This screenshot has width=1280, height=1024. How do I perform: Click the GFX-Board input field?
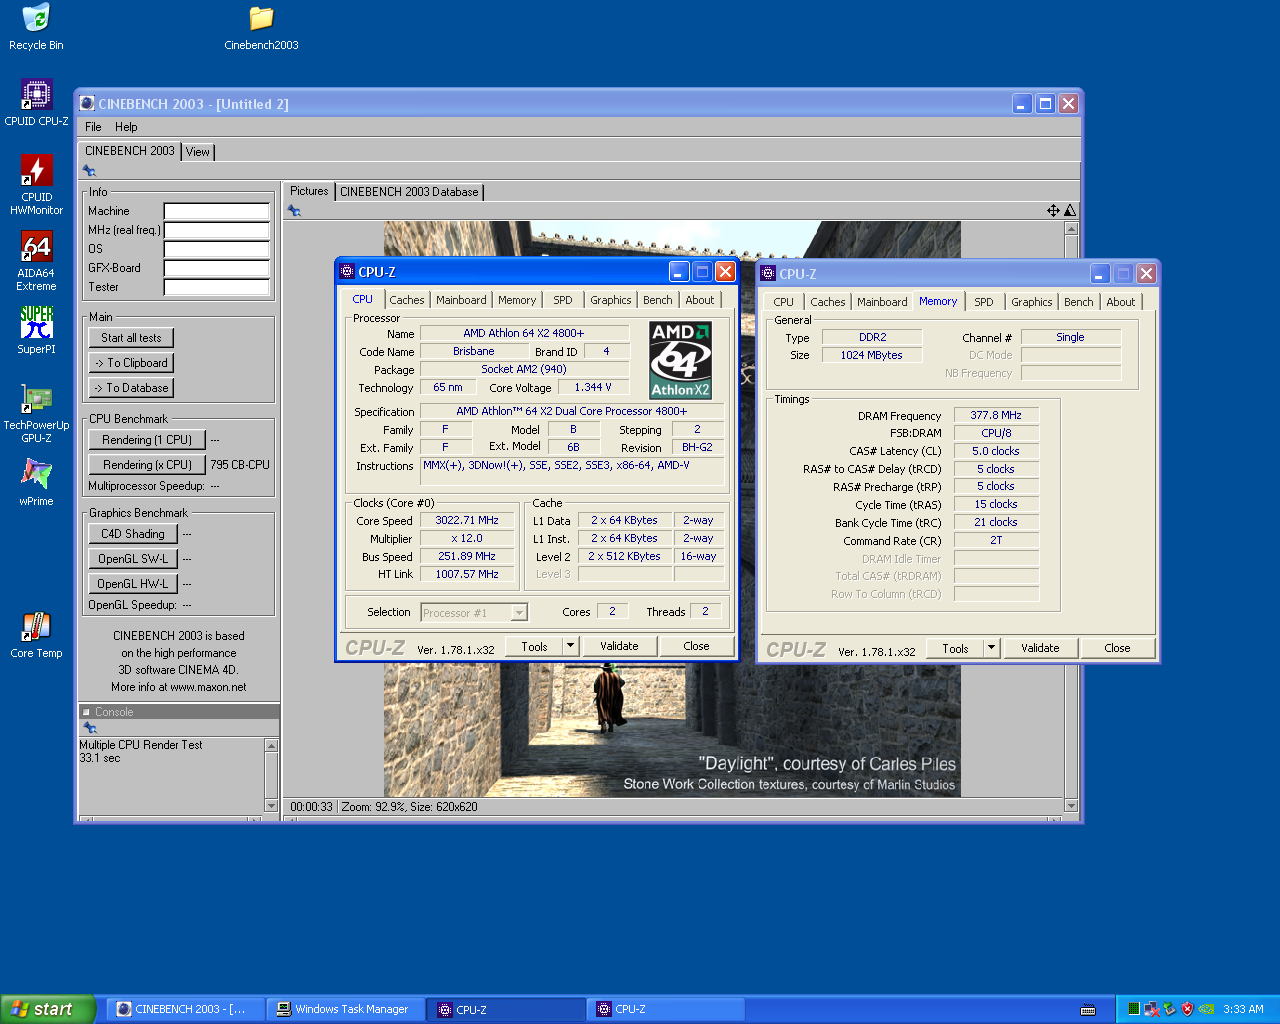pos(217,268)
